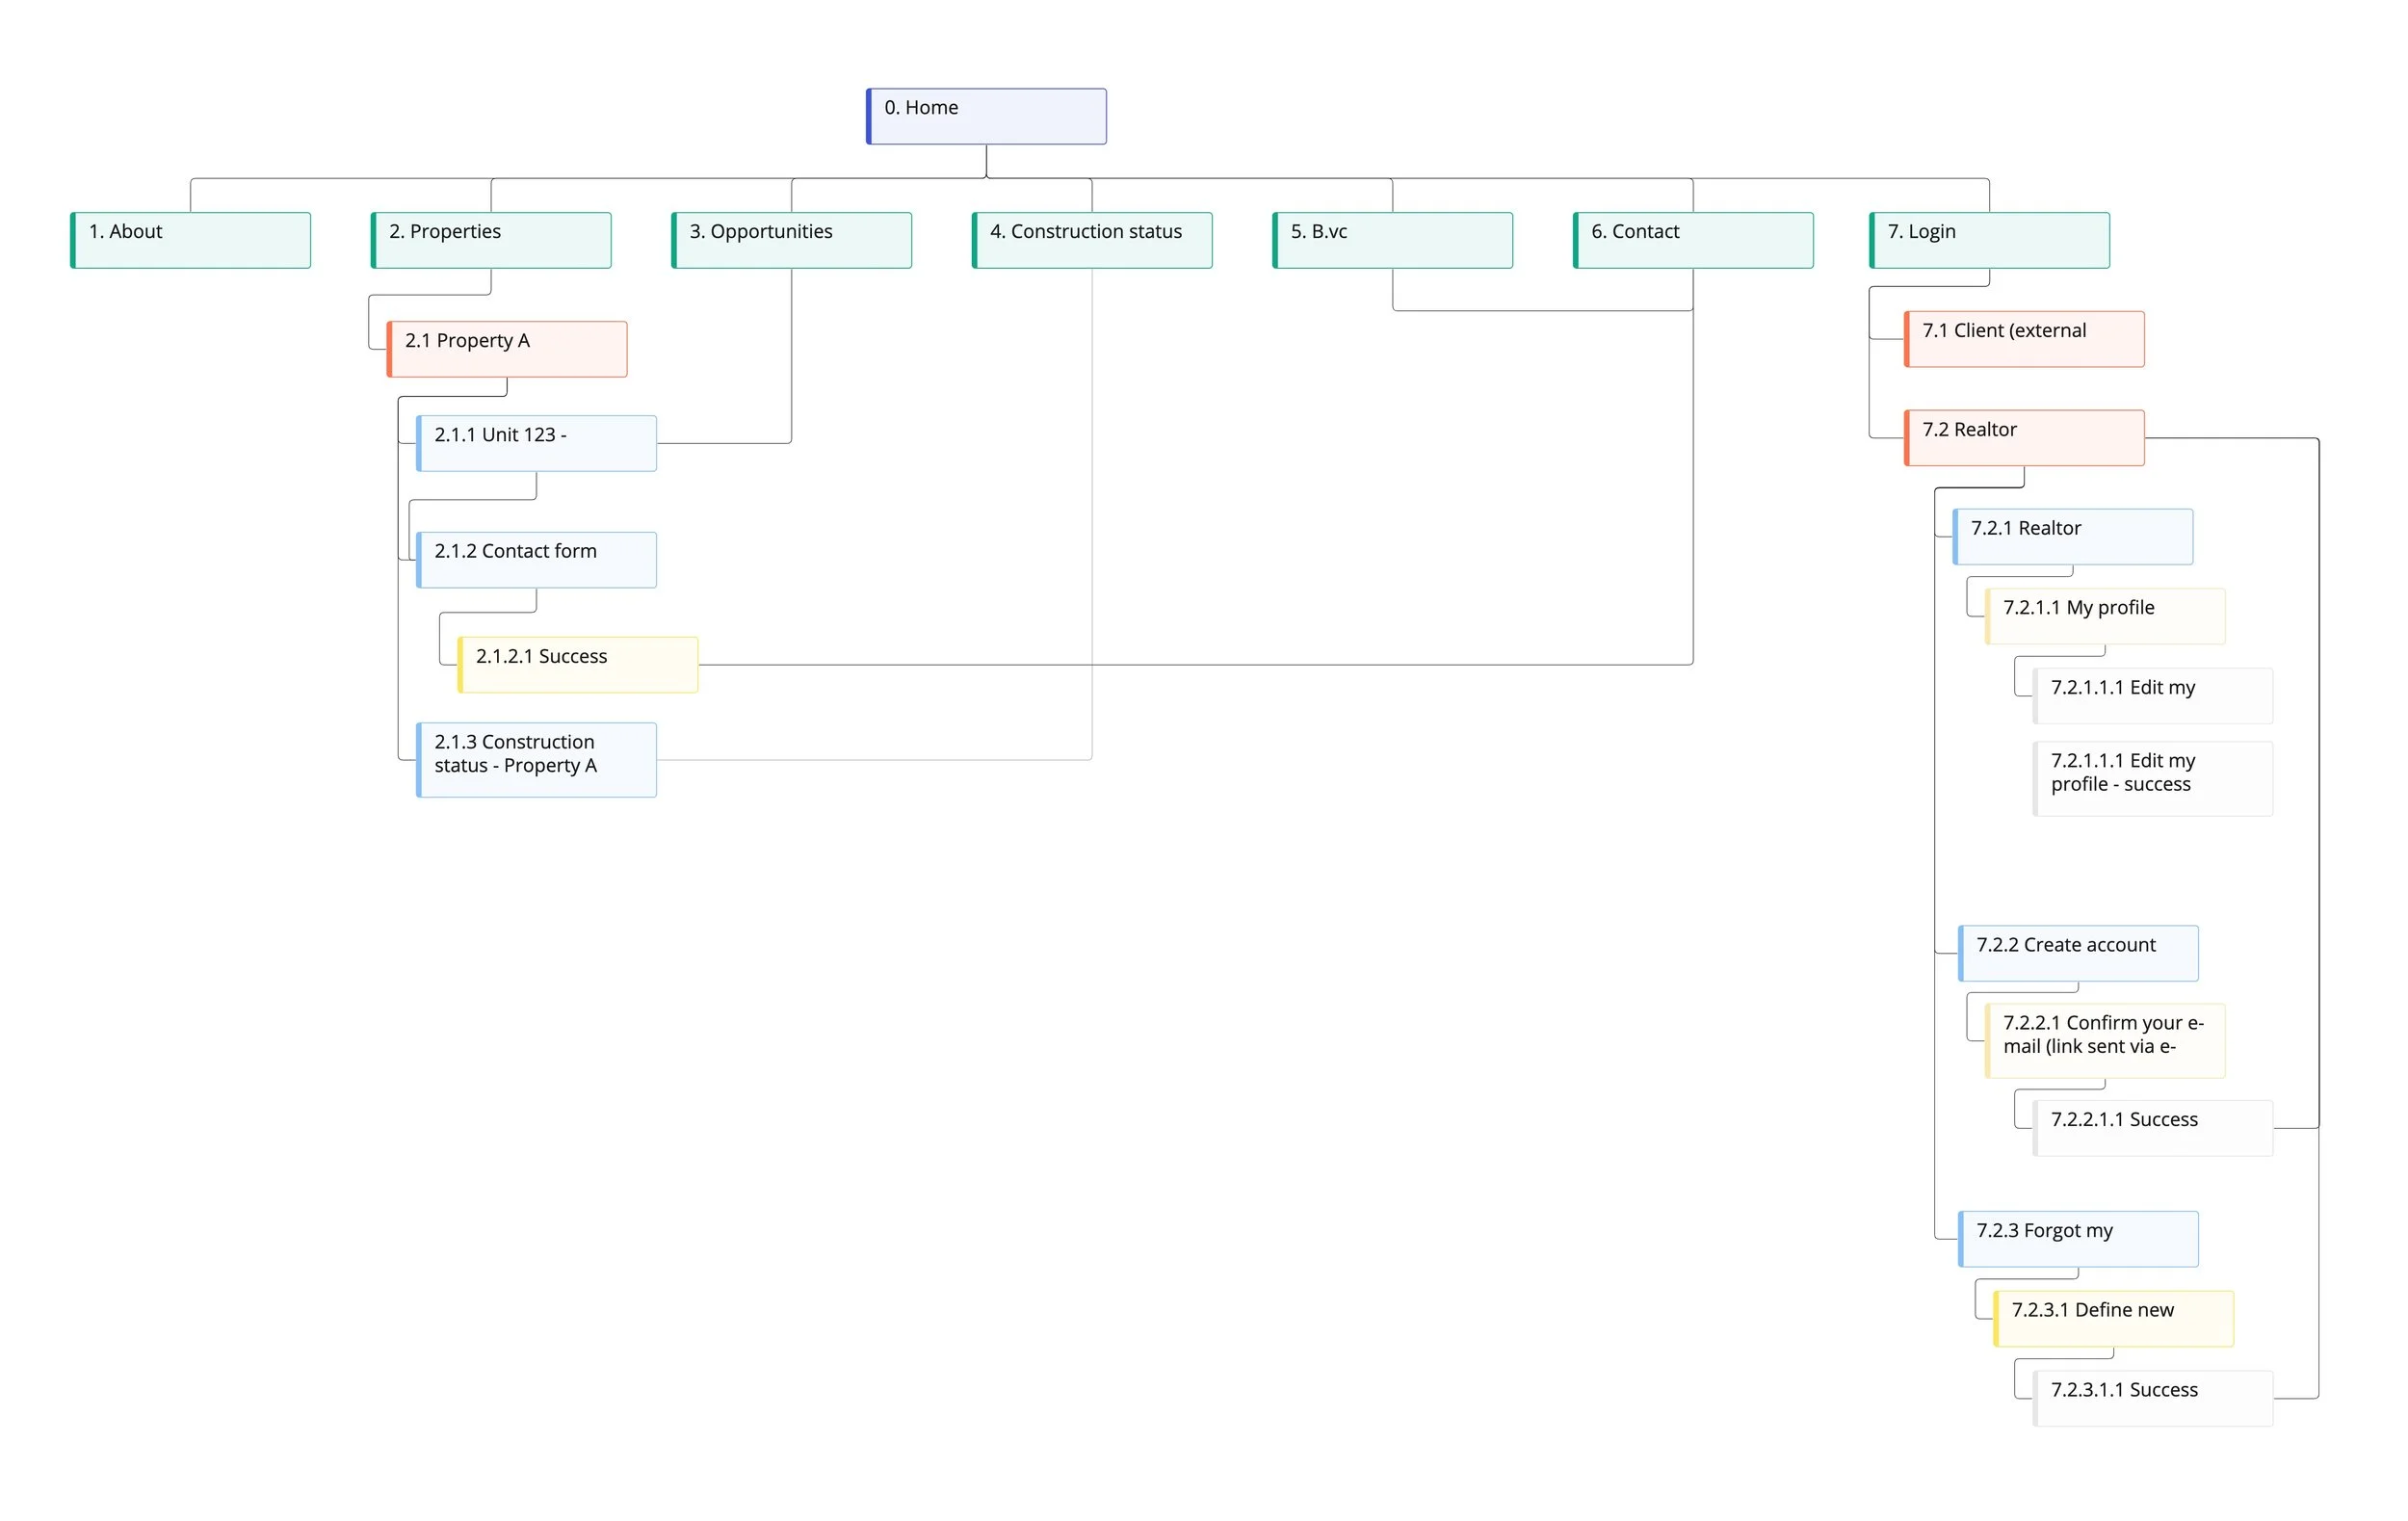Click the 5. B.vc node

pyautogui.click(x=1391, y=239)
